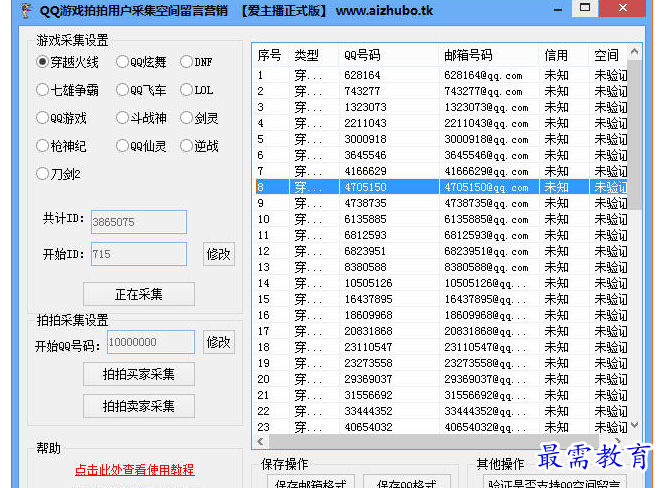Start 拍拍卖家采集

tap(139, 406)
